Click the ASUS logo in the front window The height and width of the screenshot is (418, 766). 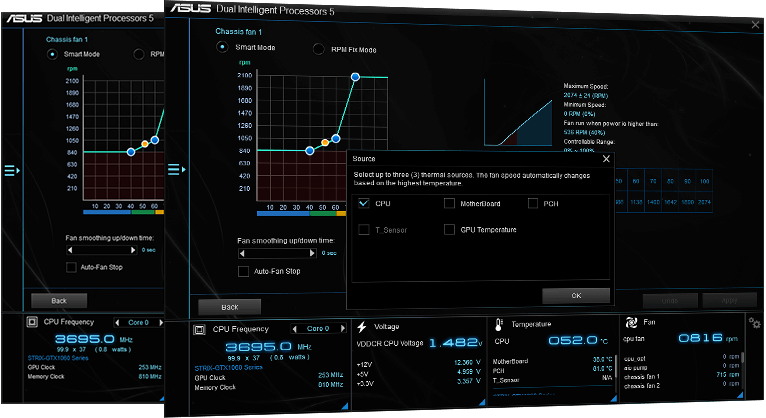coord(191,8)
